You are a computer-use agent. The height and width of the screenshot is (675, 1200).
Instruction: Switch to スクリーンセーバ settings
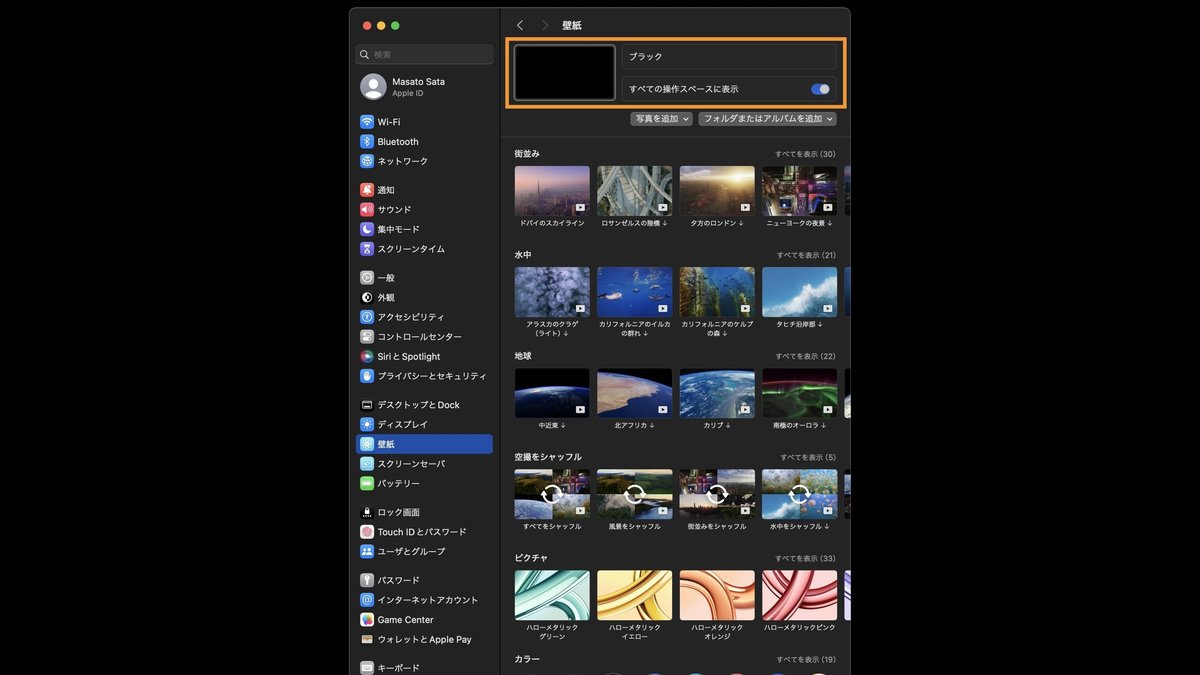403,464
